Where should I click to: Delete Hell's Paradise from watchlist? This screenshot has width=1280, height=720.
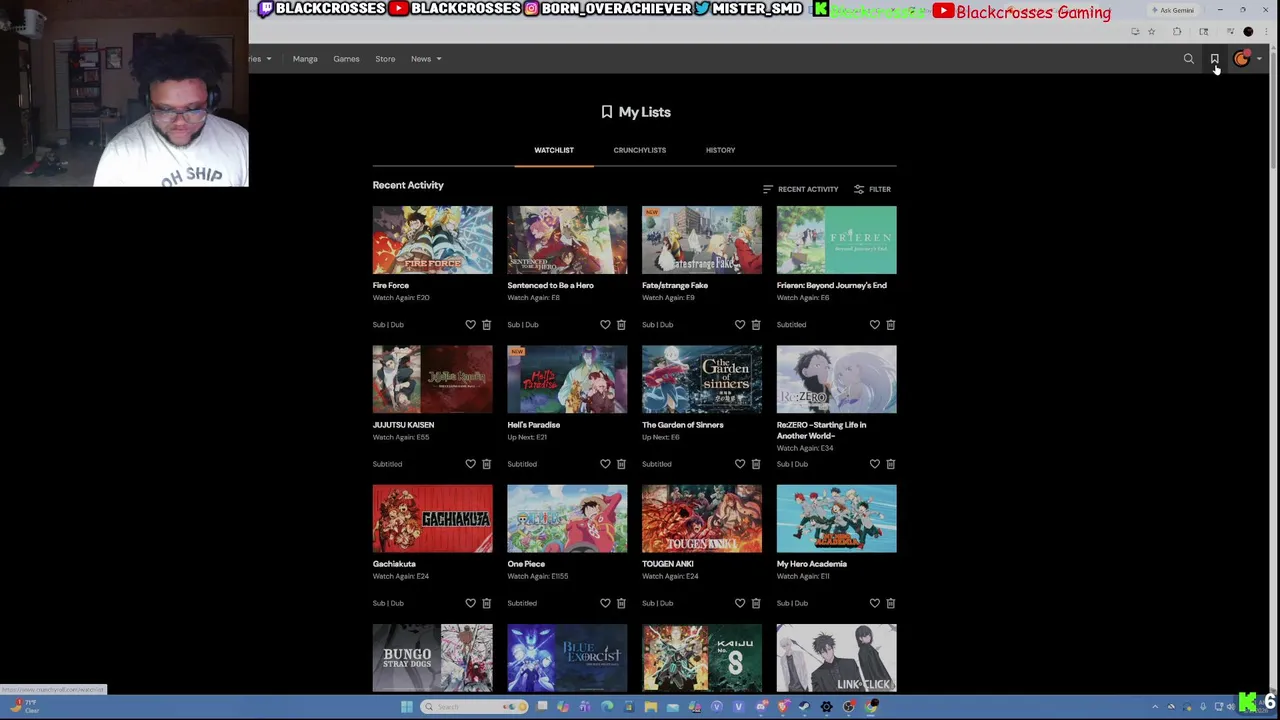(621, 464)
